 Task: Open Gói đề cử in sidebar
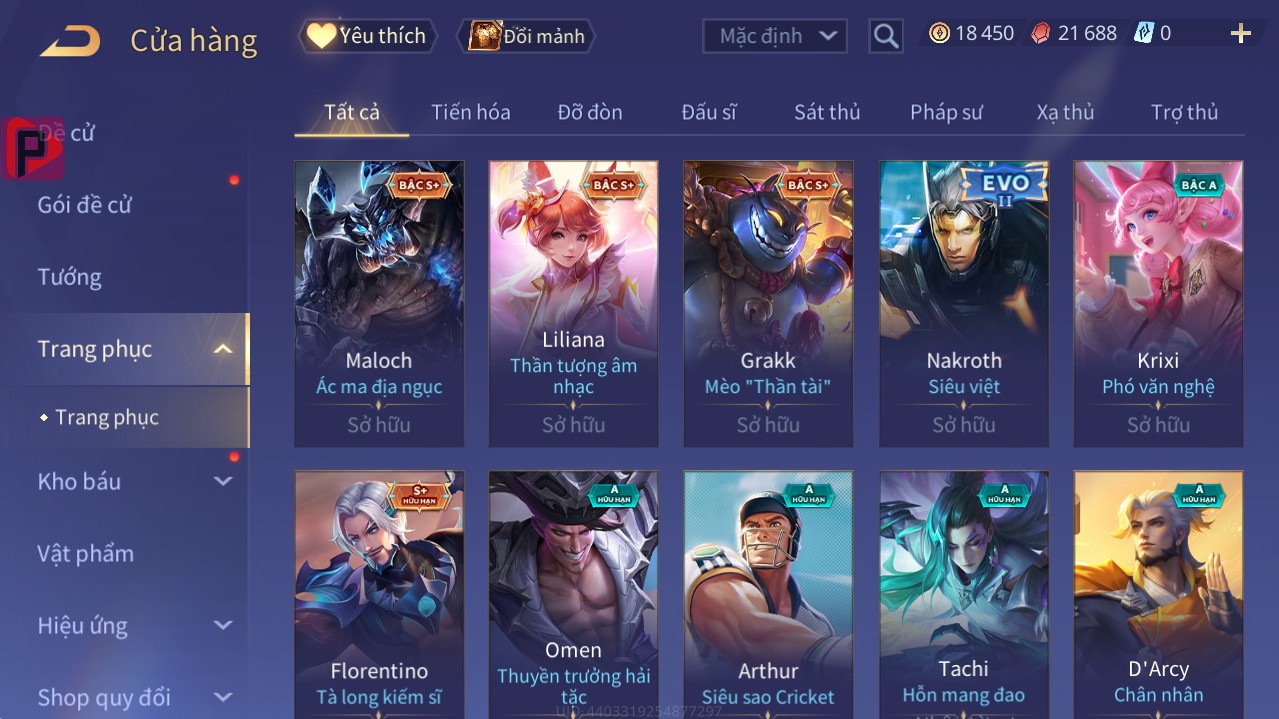pos(85,205)
